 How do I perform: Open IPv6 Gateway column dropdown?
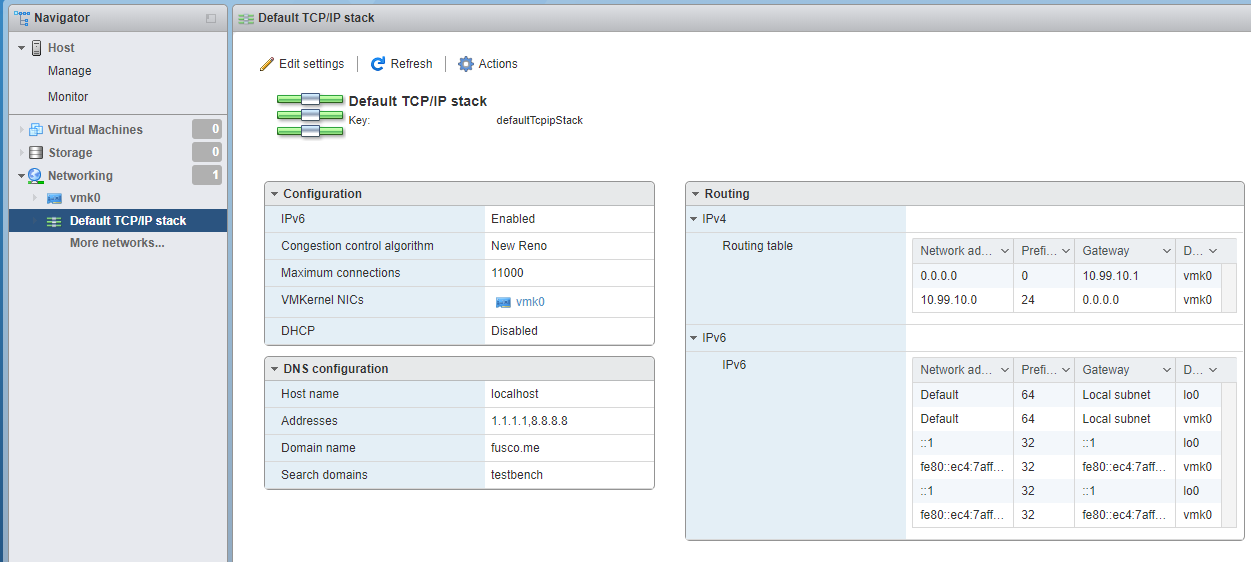click(1166, 370)
